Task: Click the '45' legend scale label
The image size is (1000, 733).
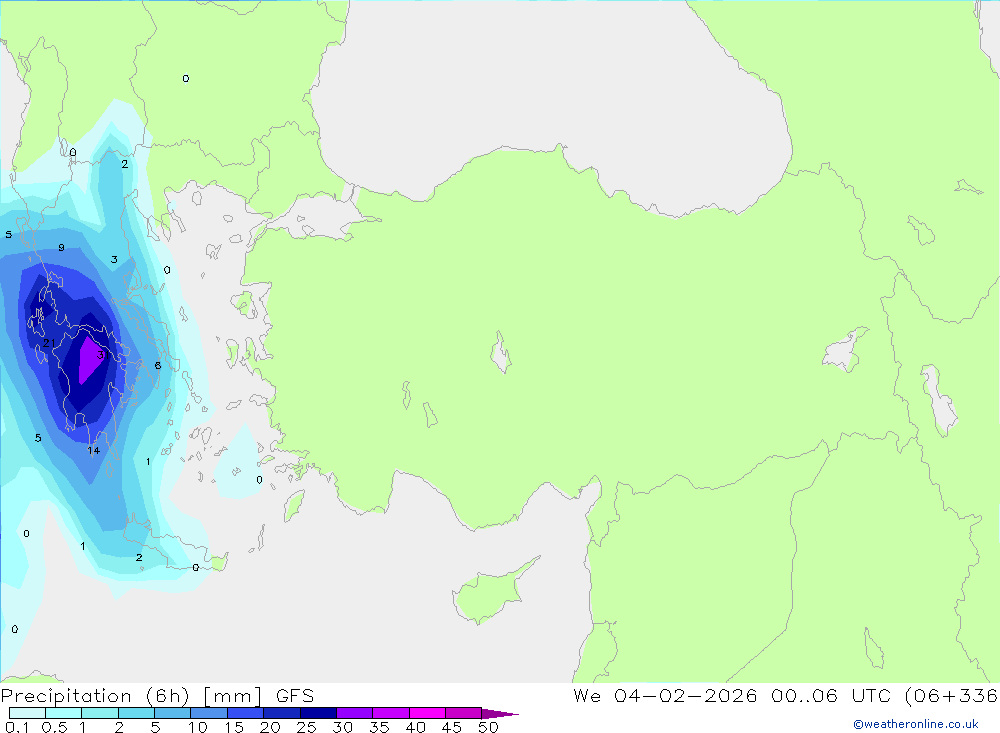Action: pyautogui.click(x=452, y=727)
